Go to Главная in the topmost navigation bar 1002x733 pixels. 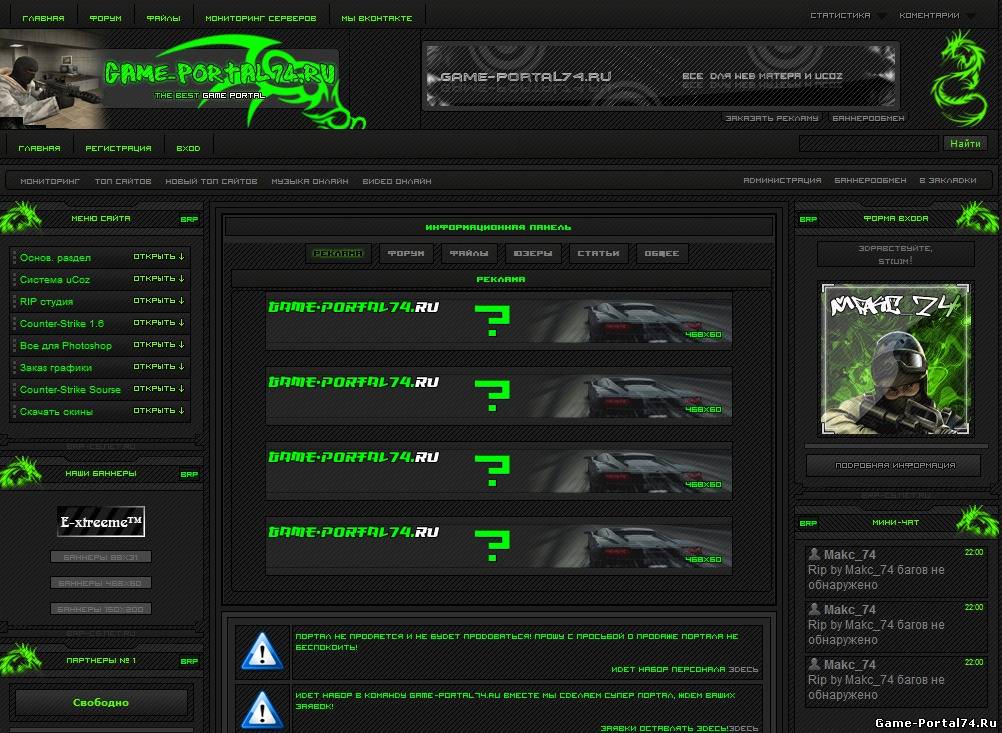[x=43, y=19]
